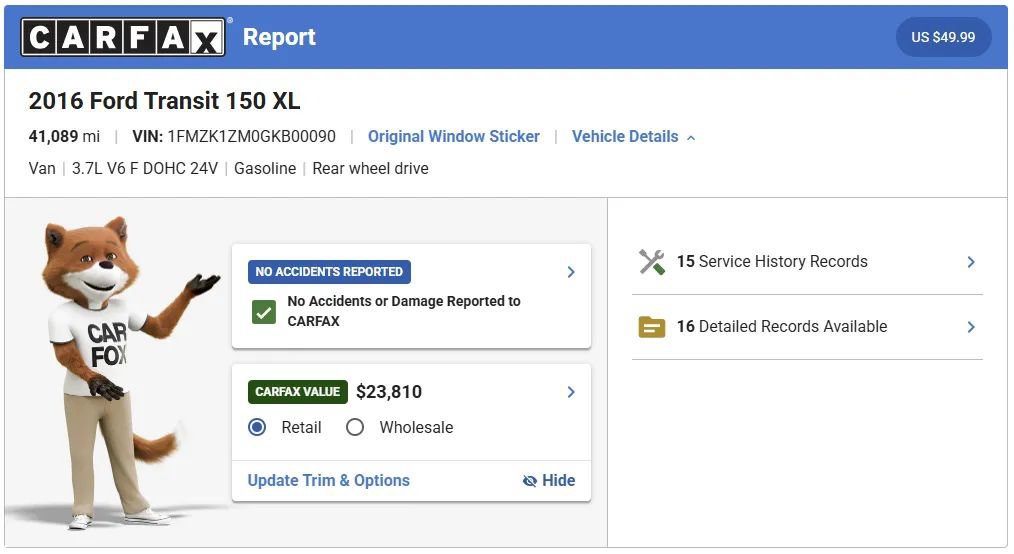The height and width of the screenshot is (554, 1014).
Task: Collapse the Vehicle Details chevron
Action: [691, 138]
